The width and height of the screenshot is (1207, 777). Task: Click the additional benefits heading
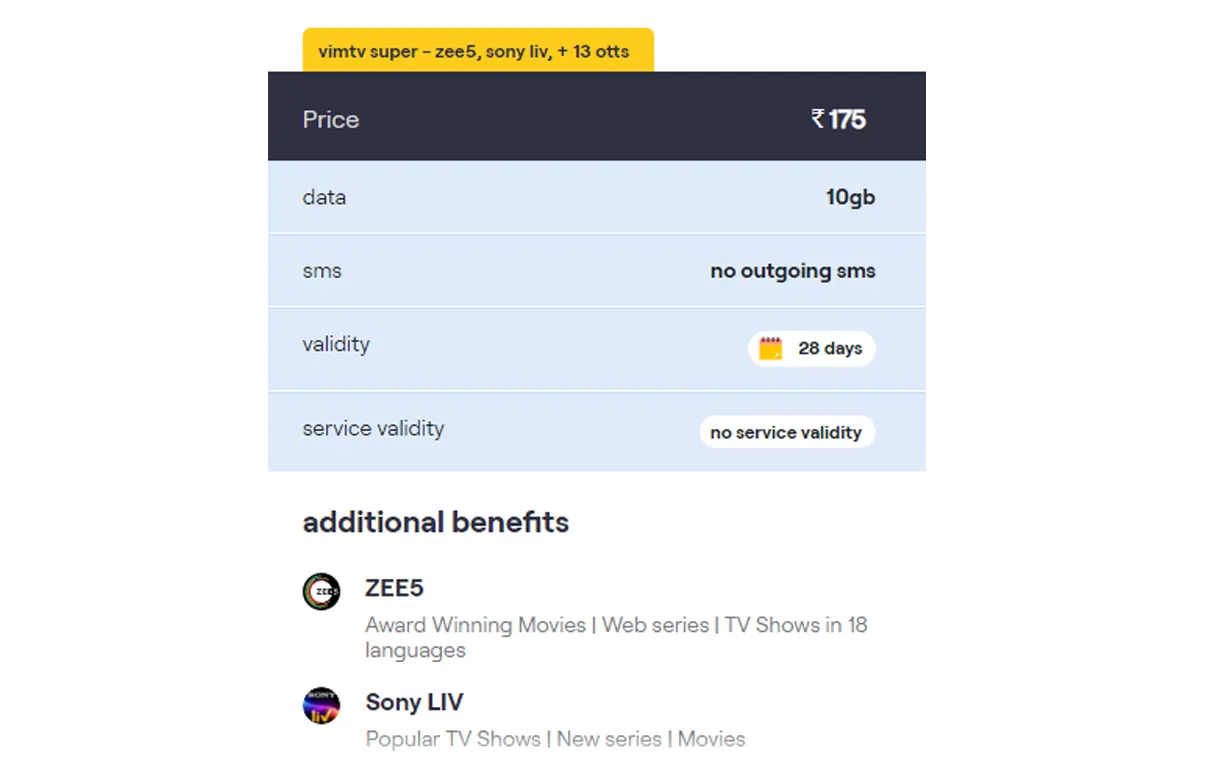pyautogui.click(x=436, y=522)
